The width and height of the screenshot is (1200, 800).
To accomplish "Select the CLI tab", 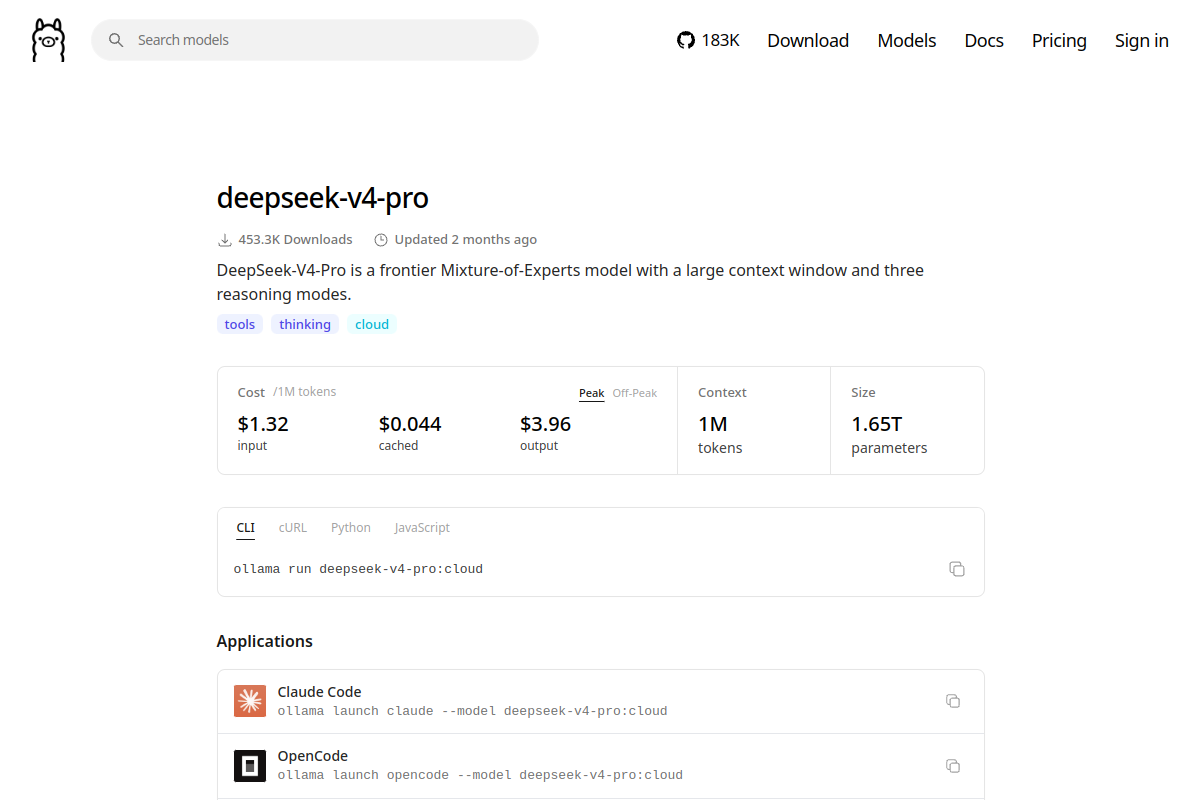I will point(246,528).
